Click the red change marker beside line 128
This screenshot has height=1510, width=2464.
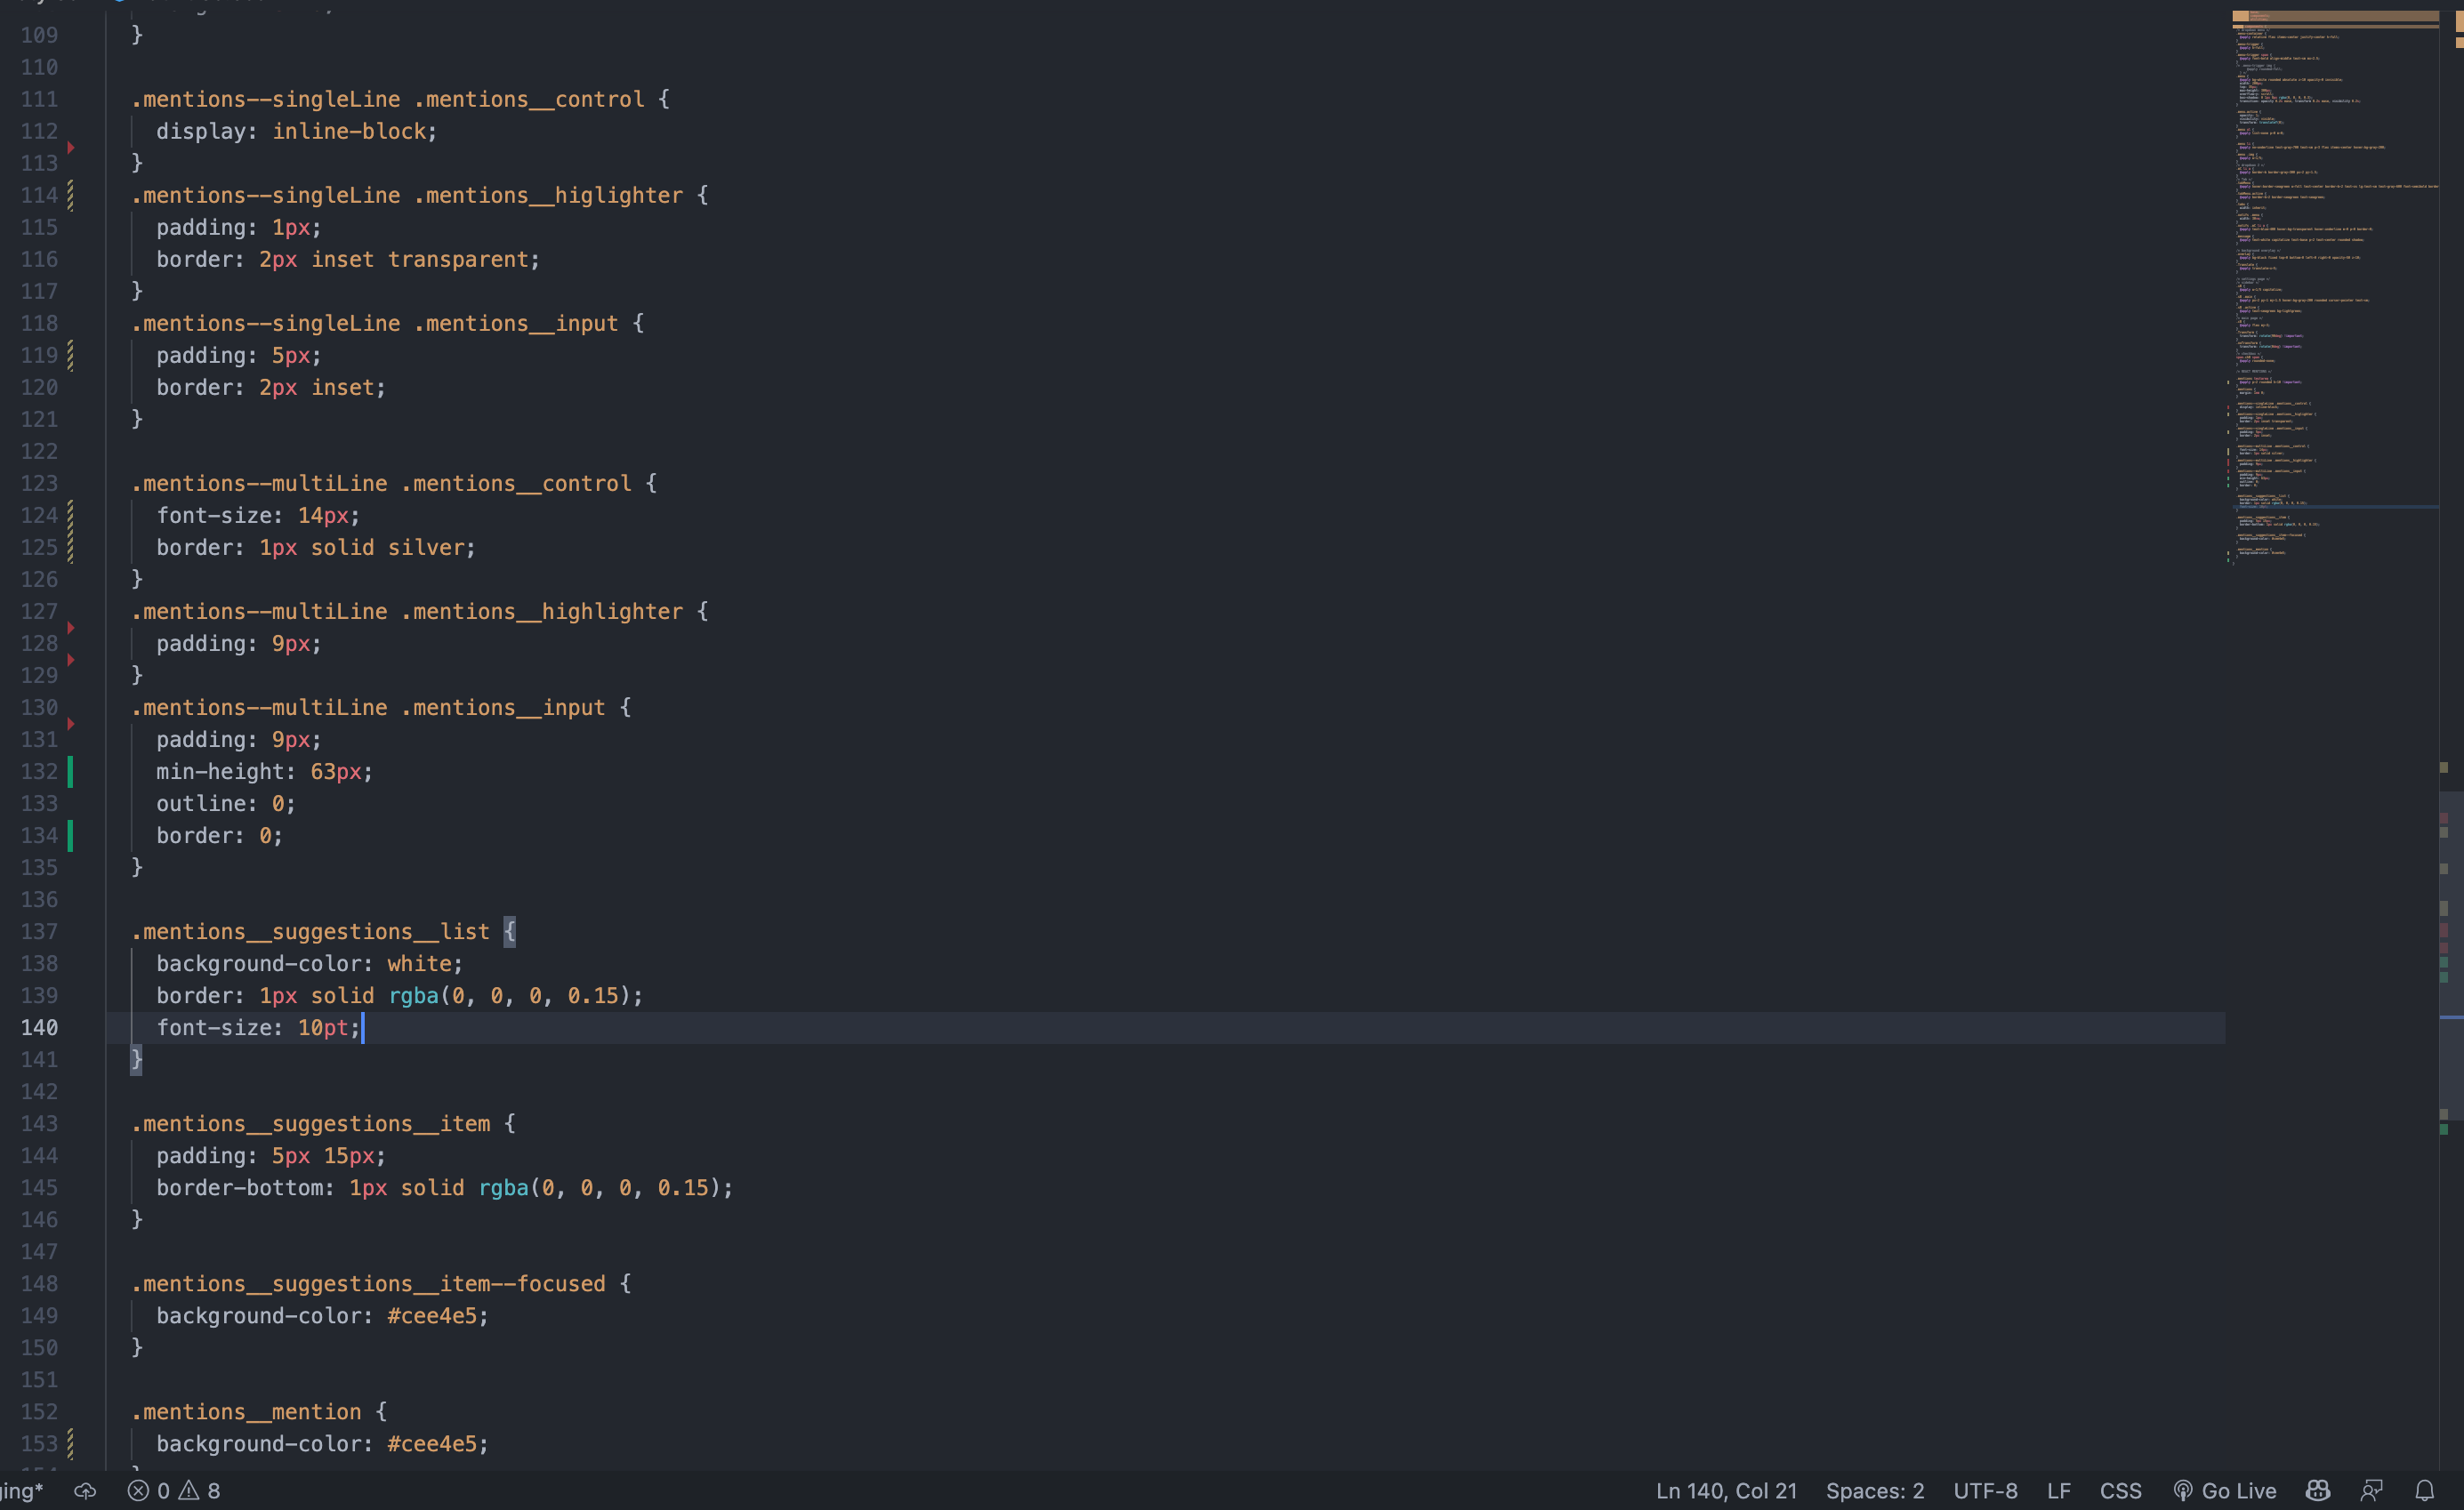click(70, 627)
